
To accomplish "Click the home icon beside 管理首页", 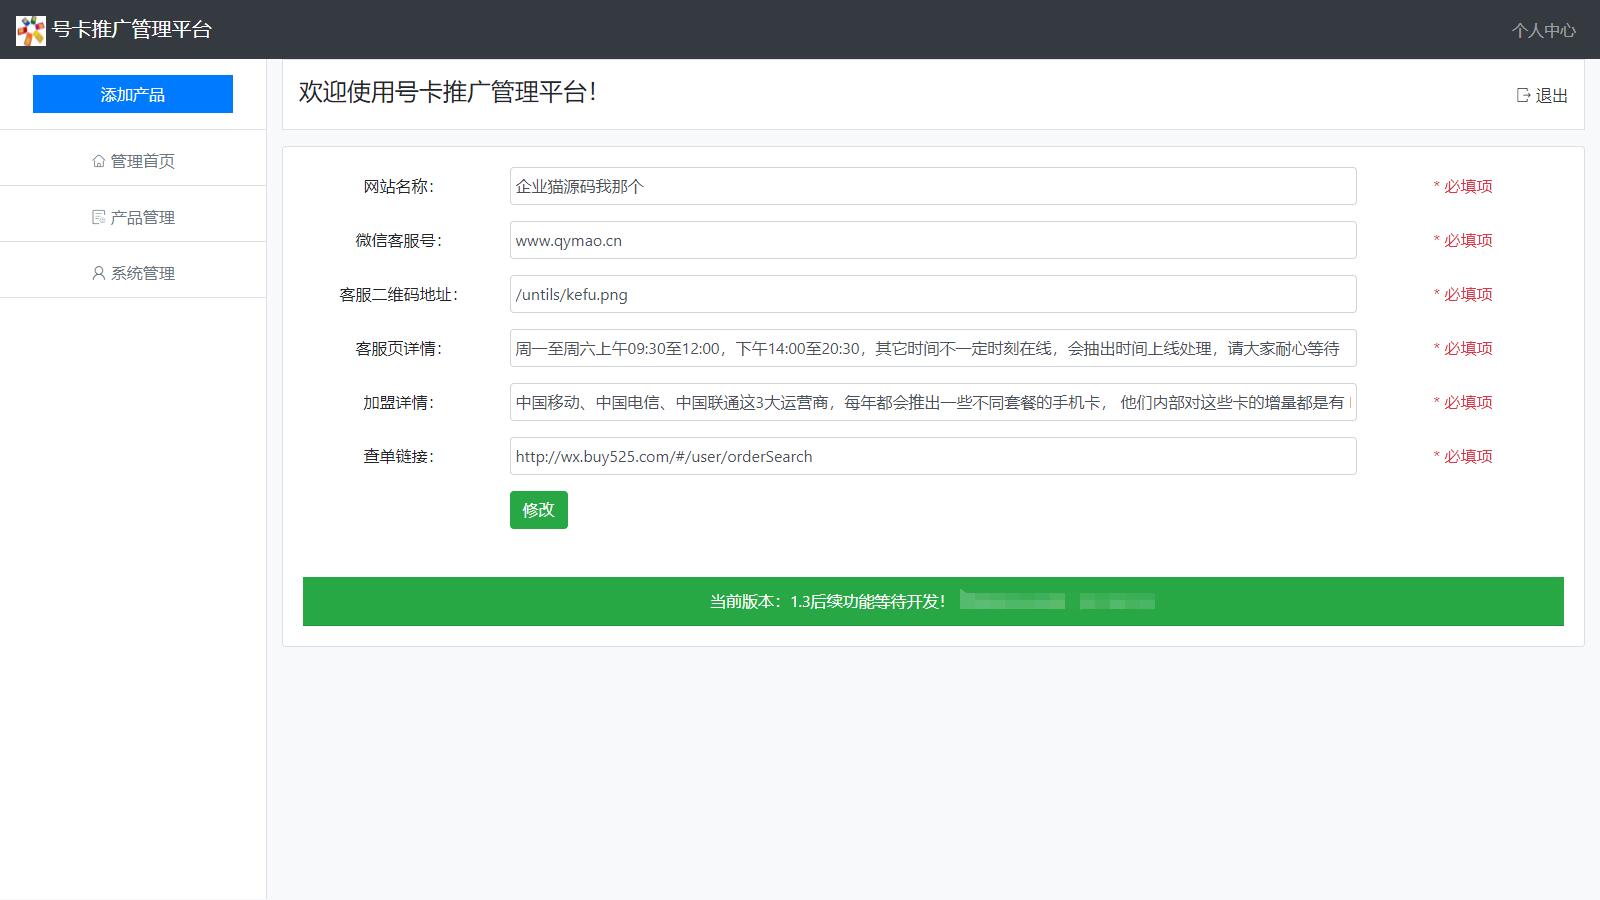I will click(x=98, y=161).
